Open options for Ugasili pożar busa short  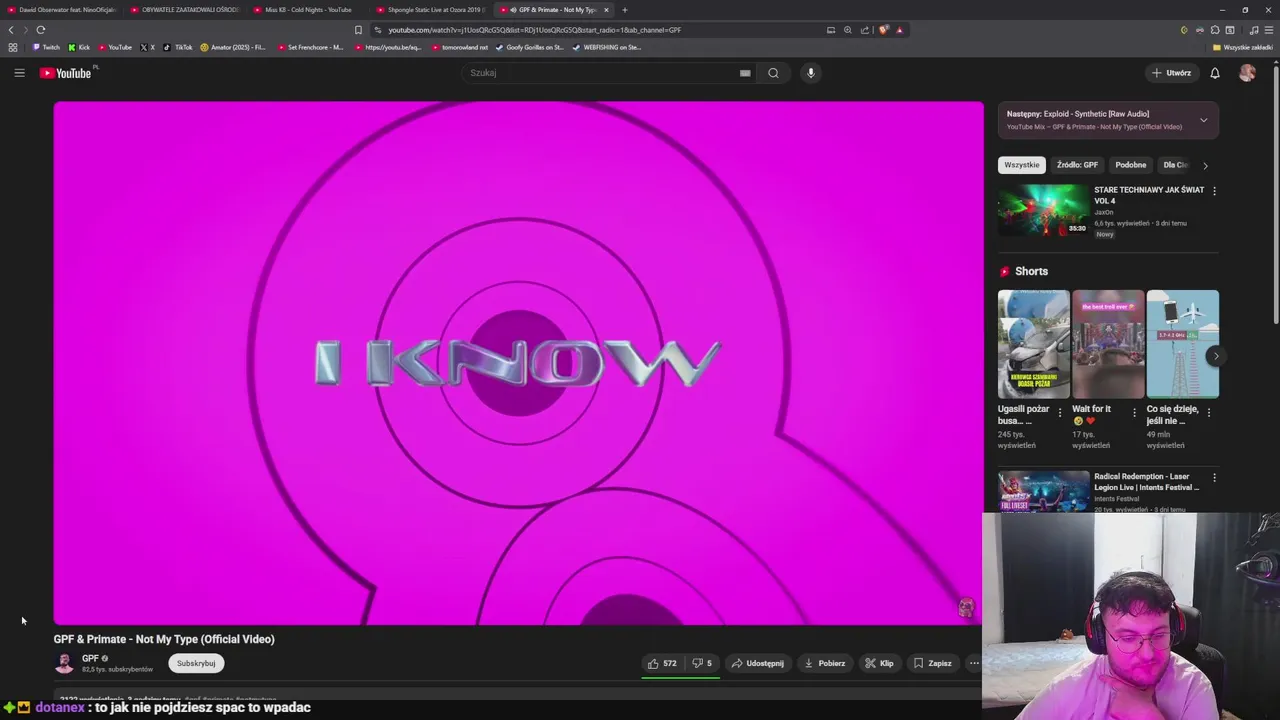coord(1060,412)
